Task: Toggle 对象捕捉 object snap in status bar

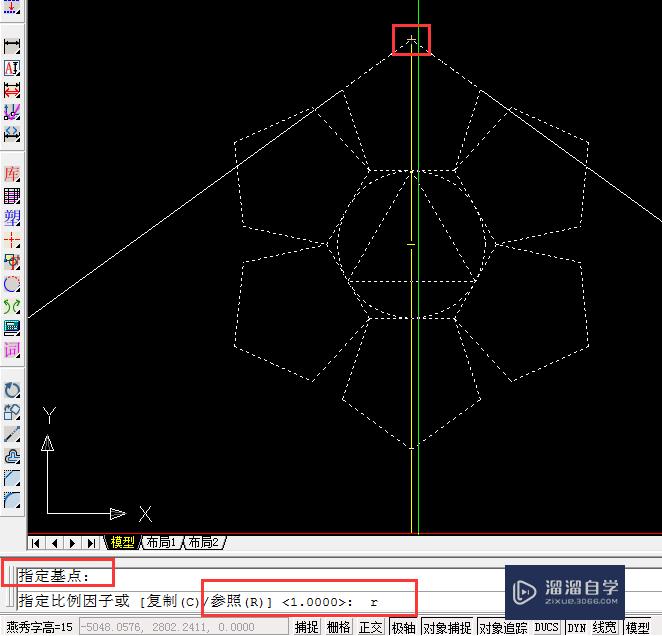Action: [x=447, y=627]
